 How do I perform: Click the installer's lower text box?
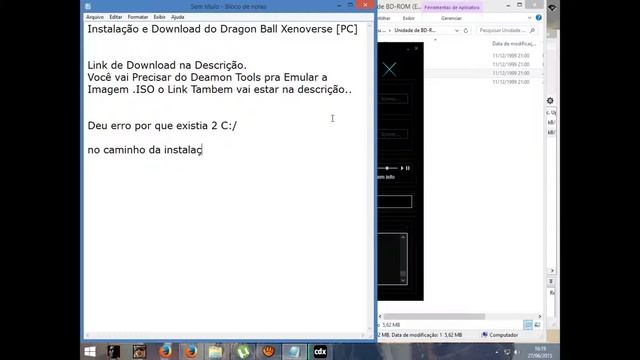tap(395, 202)
